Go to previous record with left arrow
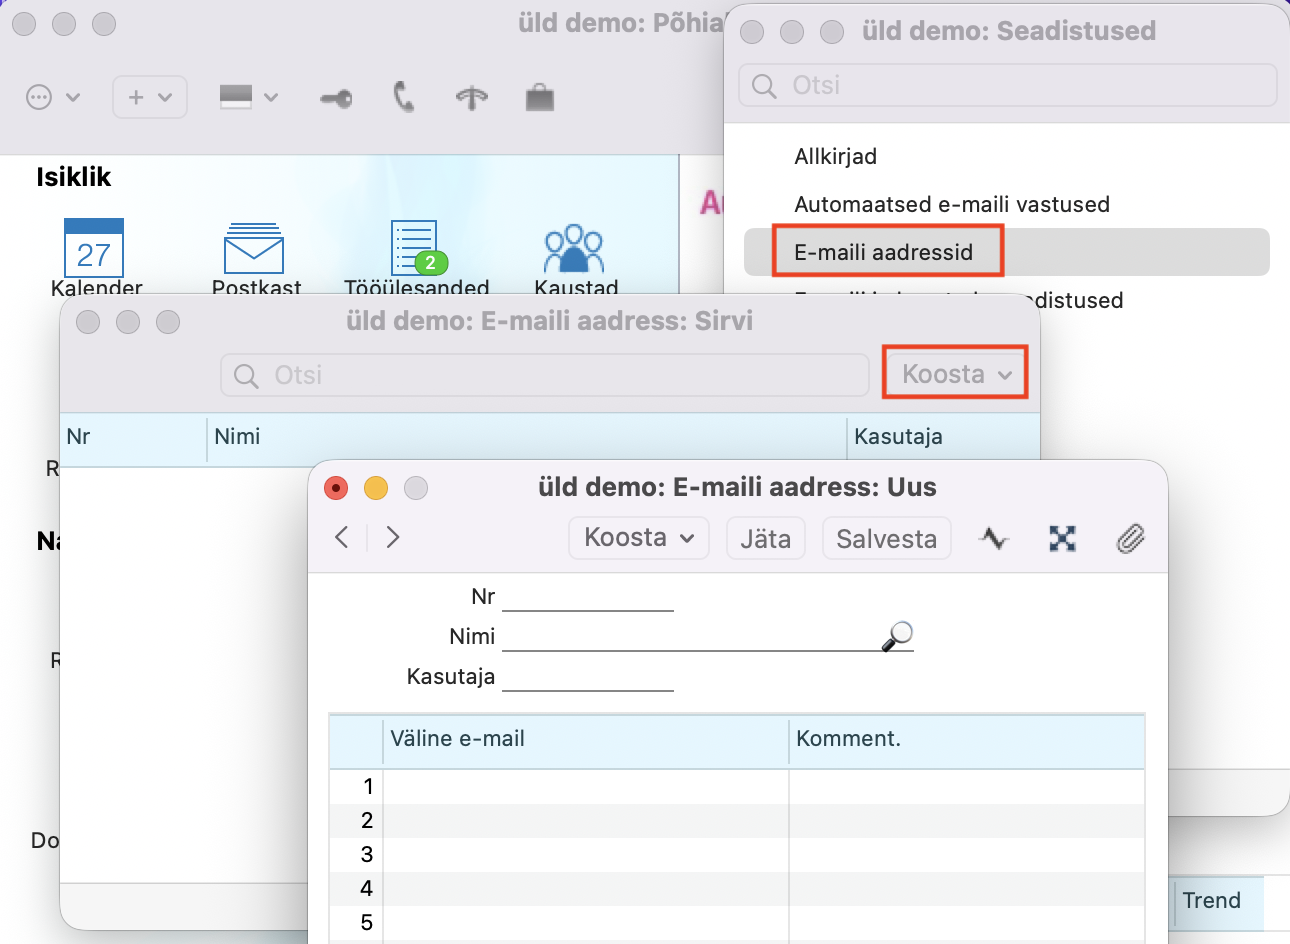Screen dimensions: 1290x944 pyautogui.click(x=342, y=538)
